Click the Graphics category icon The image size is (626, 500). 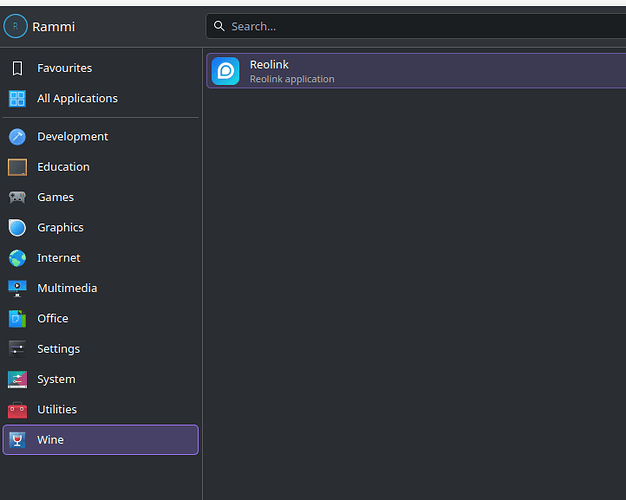(17, 228)
